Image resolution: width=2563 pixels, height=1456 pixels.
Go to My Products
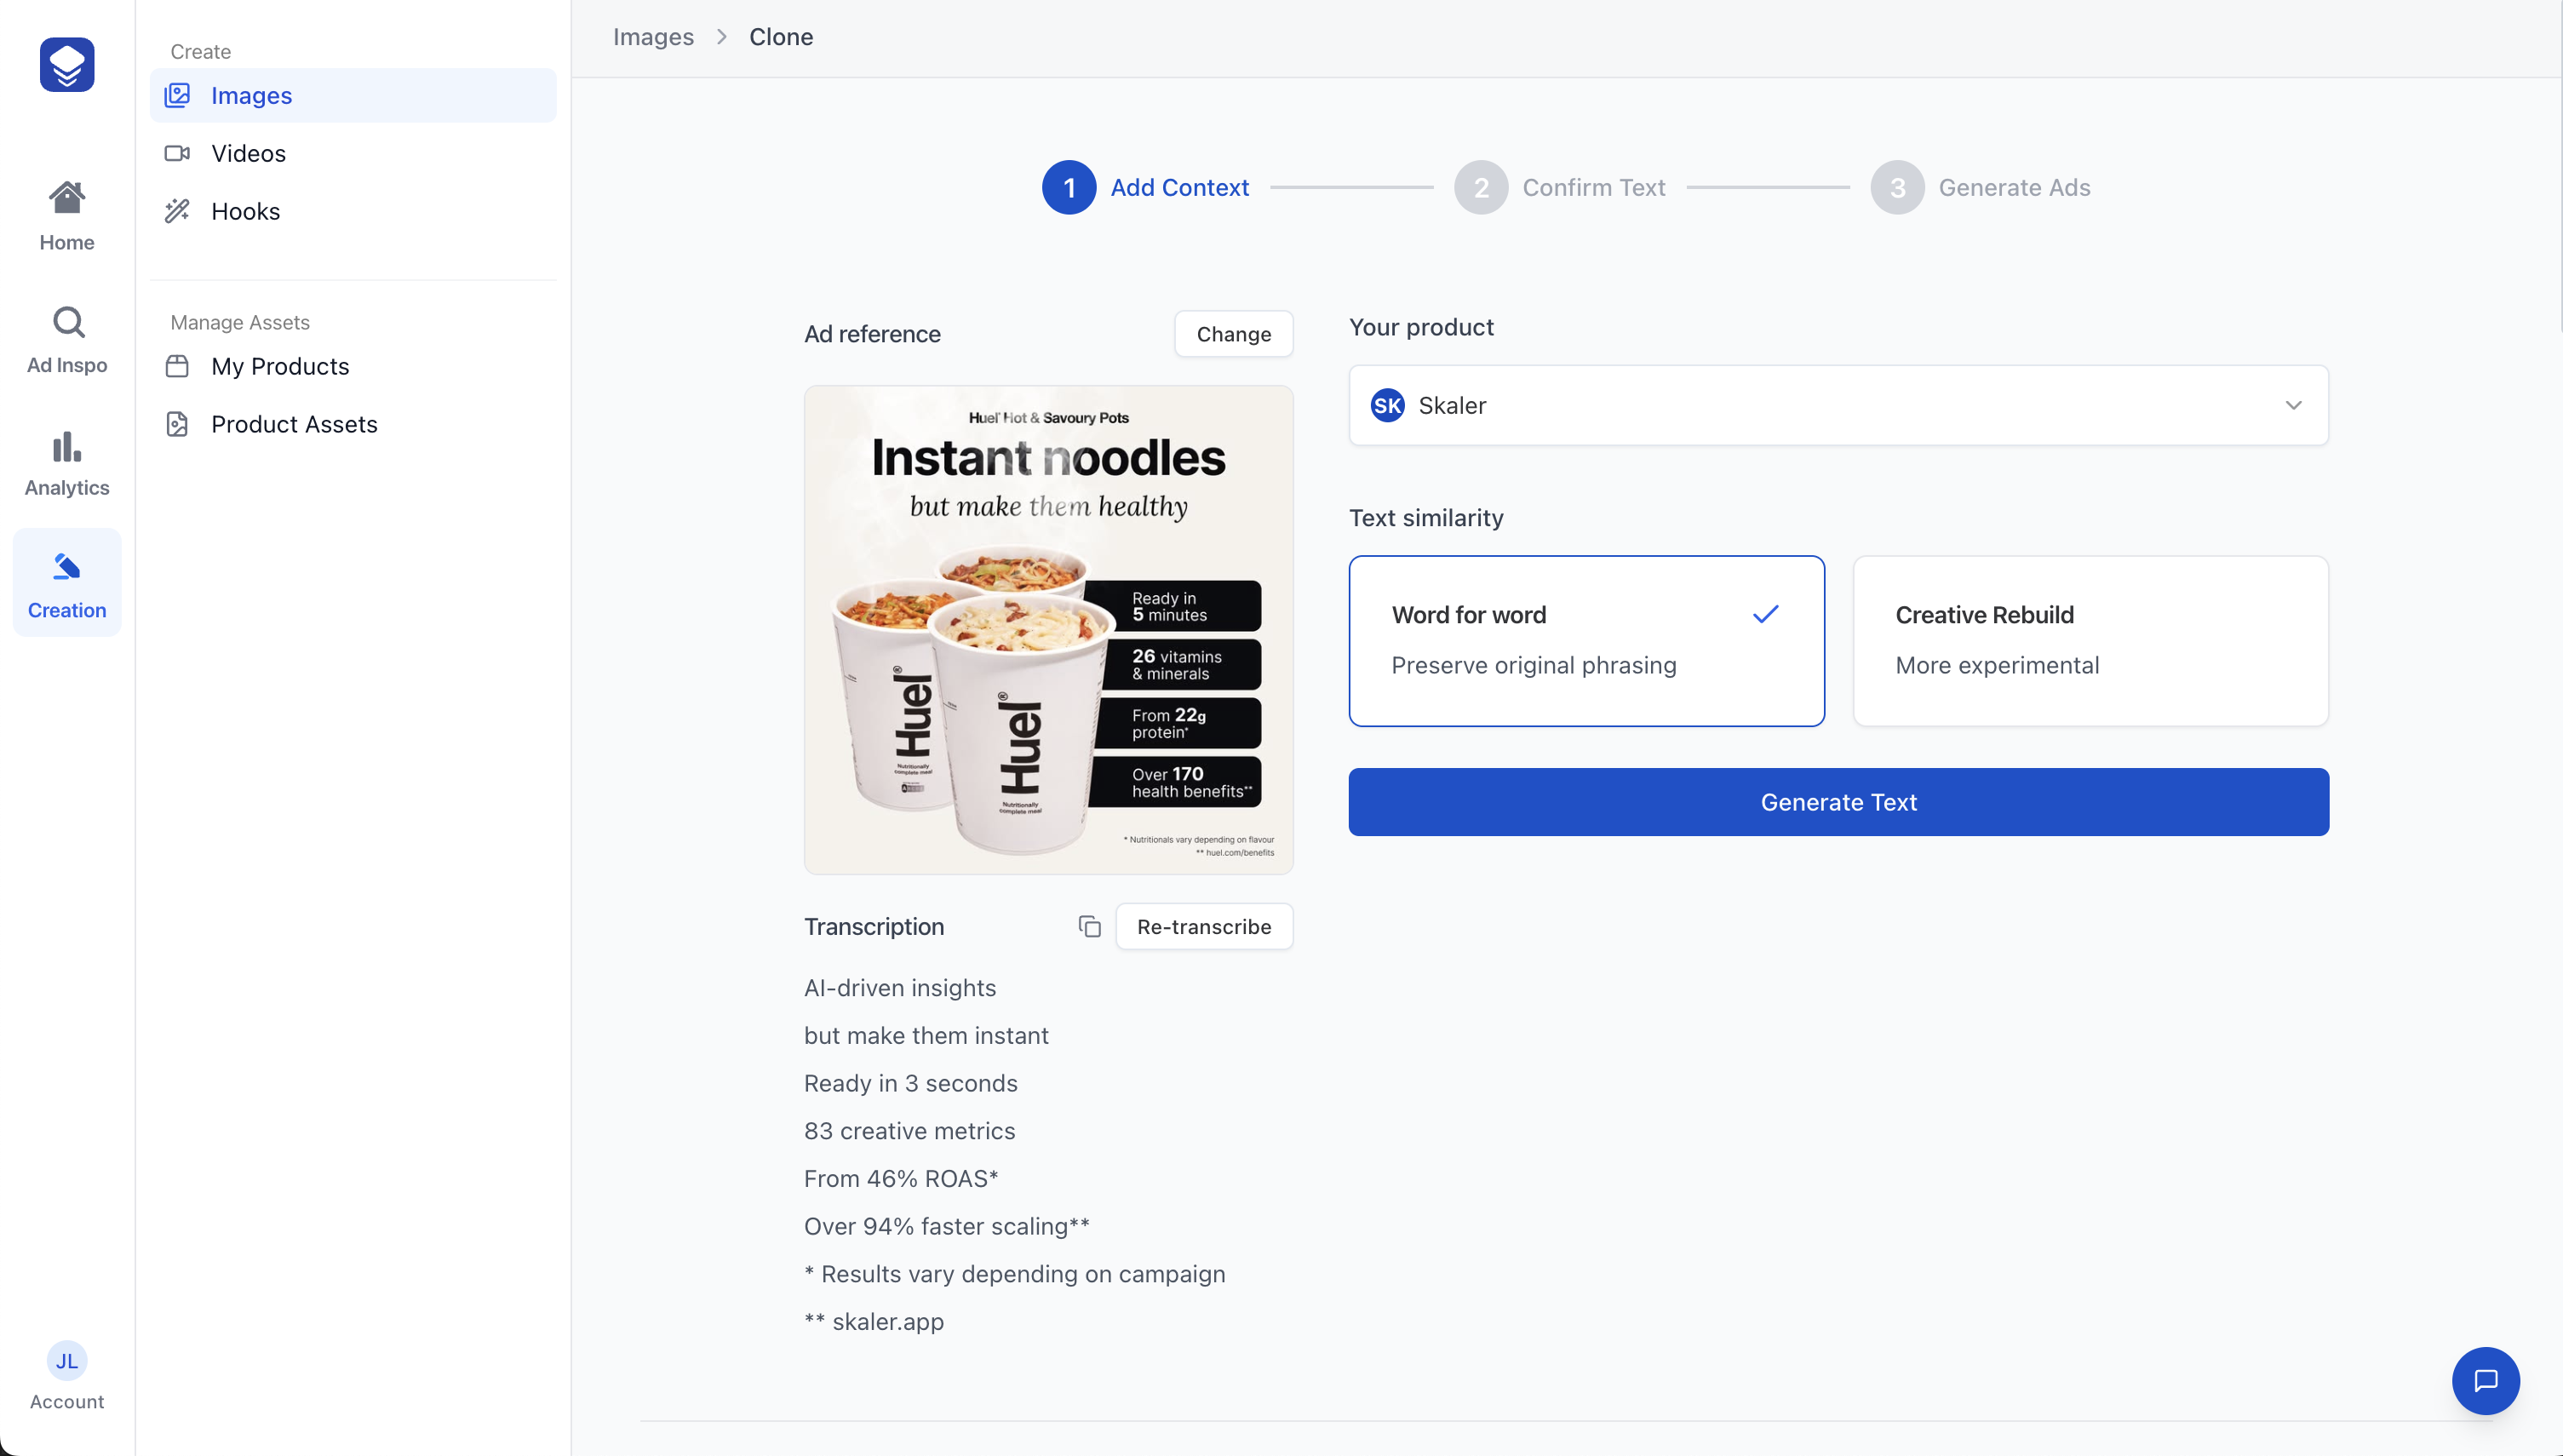tap(280, 366)
